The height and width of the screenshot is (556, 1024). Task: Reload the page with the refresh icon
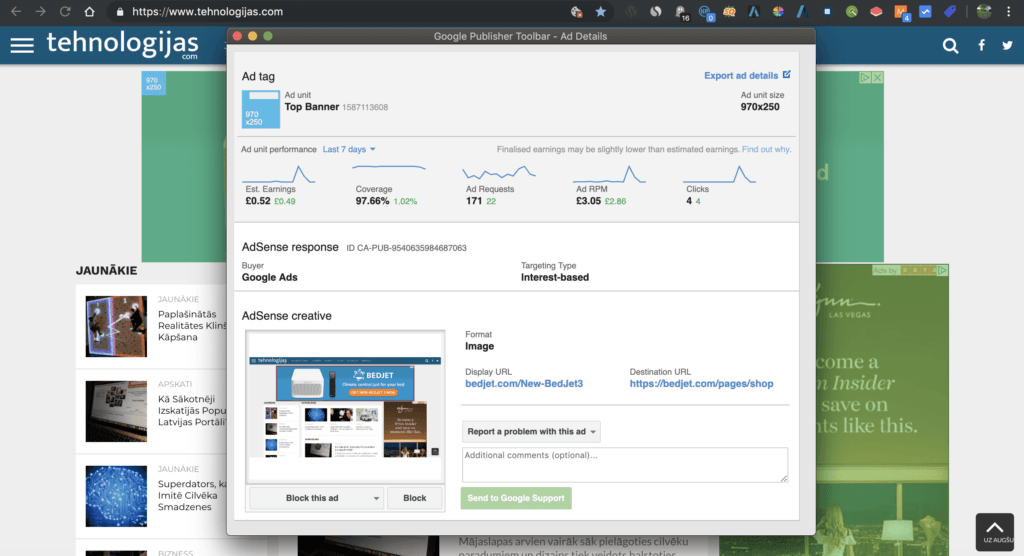click(65, 11)
